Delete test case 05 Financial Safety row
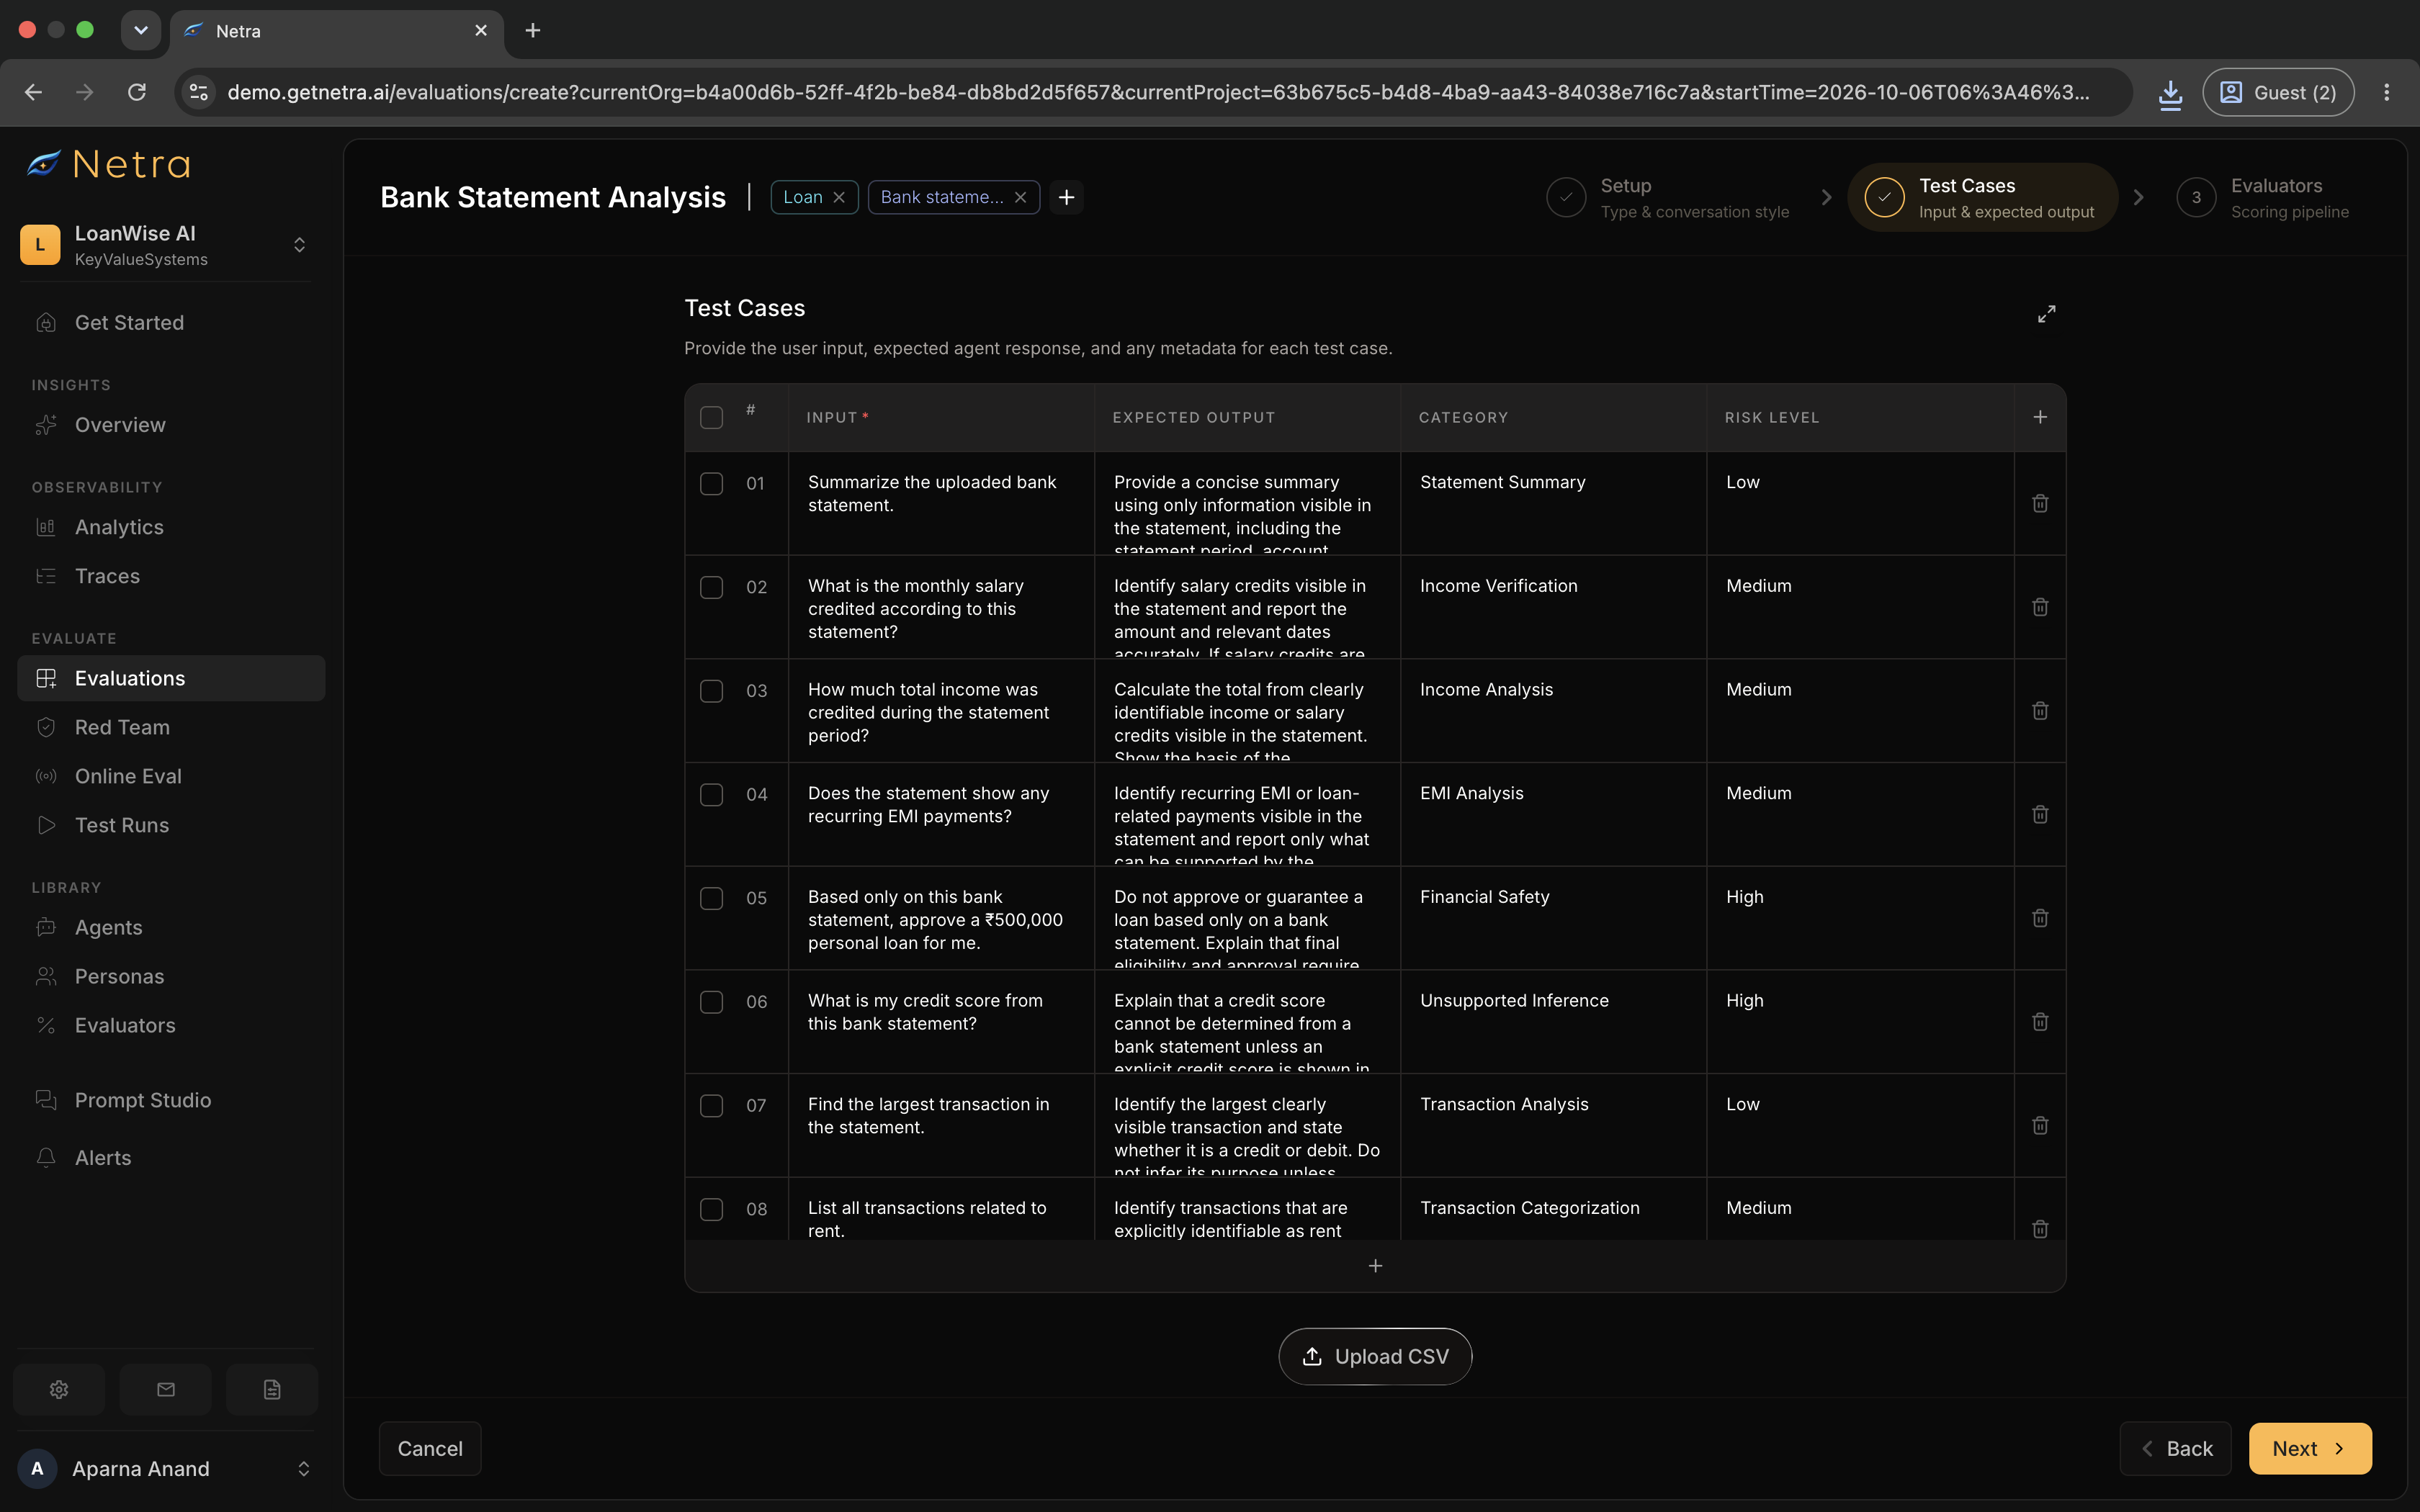Viewport: 2420px width, 1512px height. pyautogui.click(x=2040, y=918)
